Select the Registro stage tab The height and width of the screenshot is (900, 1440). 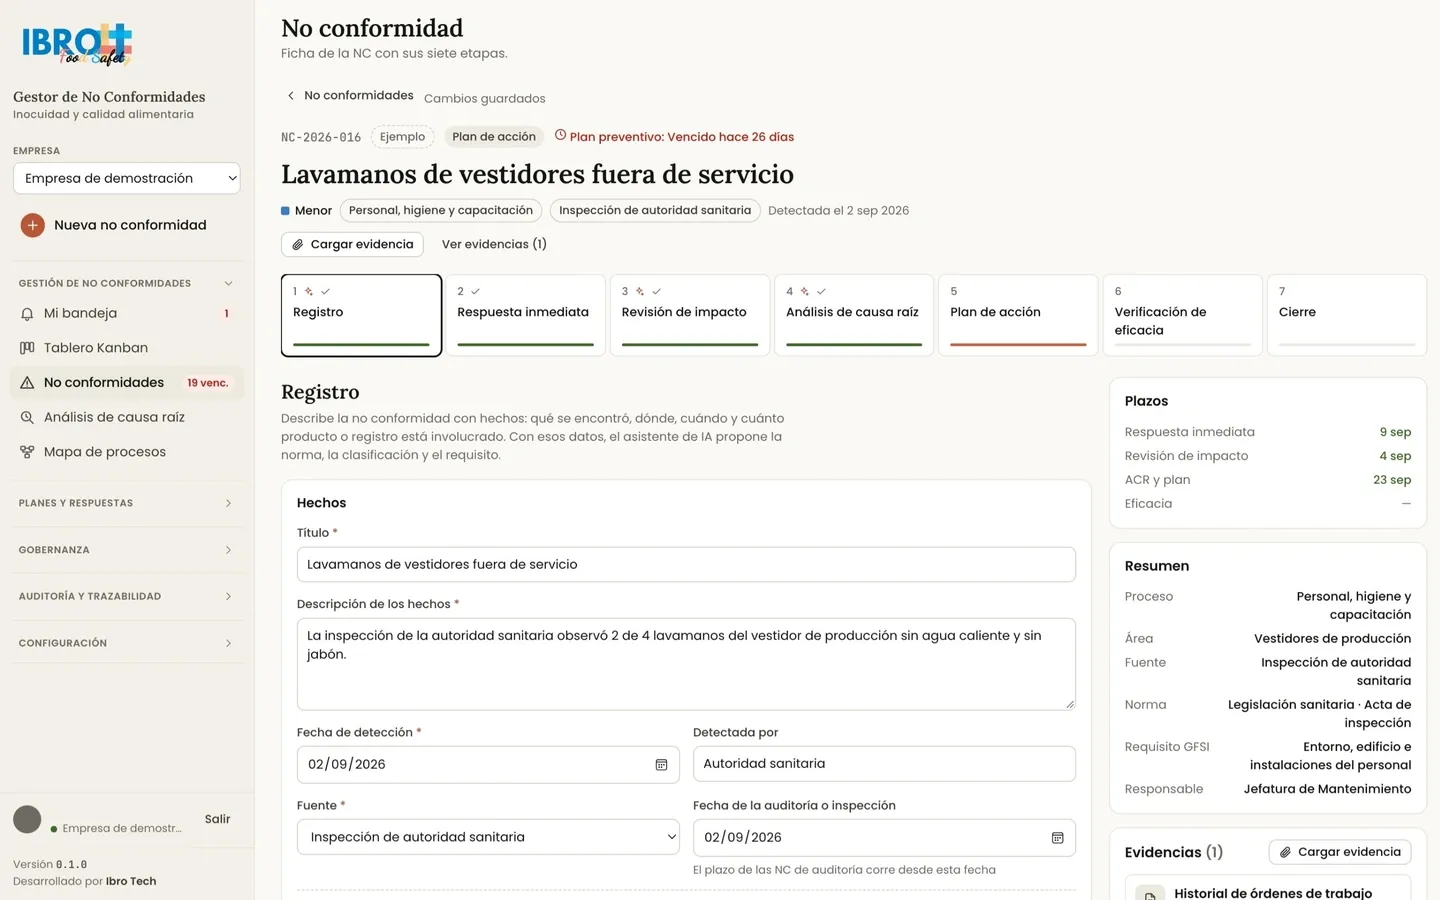361,315
